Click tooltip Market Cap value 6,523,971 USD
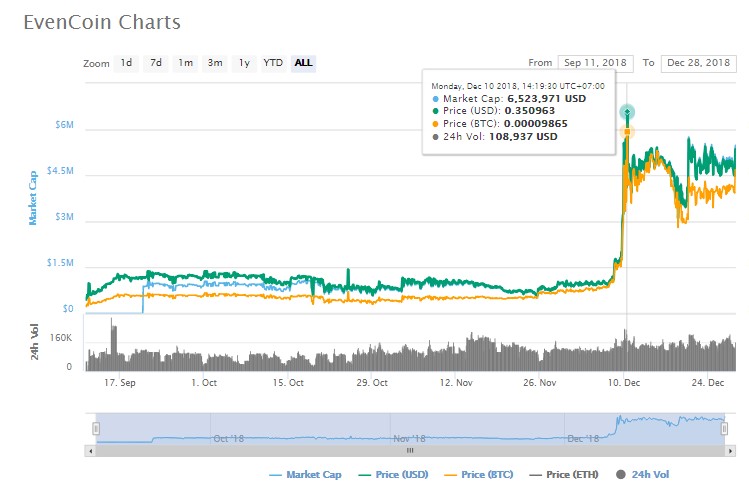 (x=546, y=99)
